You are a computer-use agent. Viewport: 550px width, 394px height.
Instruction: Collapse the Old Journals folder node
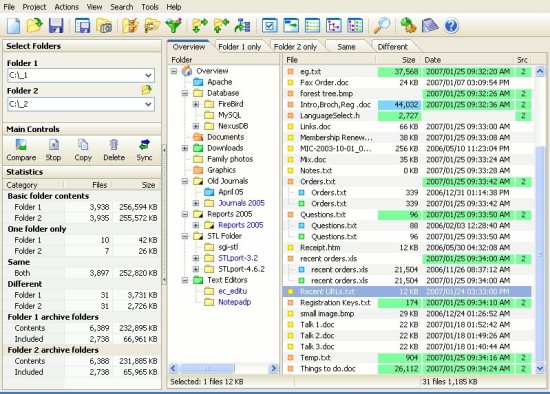click(x=185, y=181)
